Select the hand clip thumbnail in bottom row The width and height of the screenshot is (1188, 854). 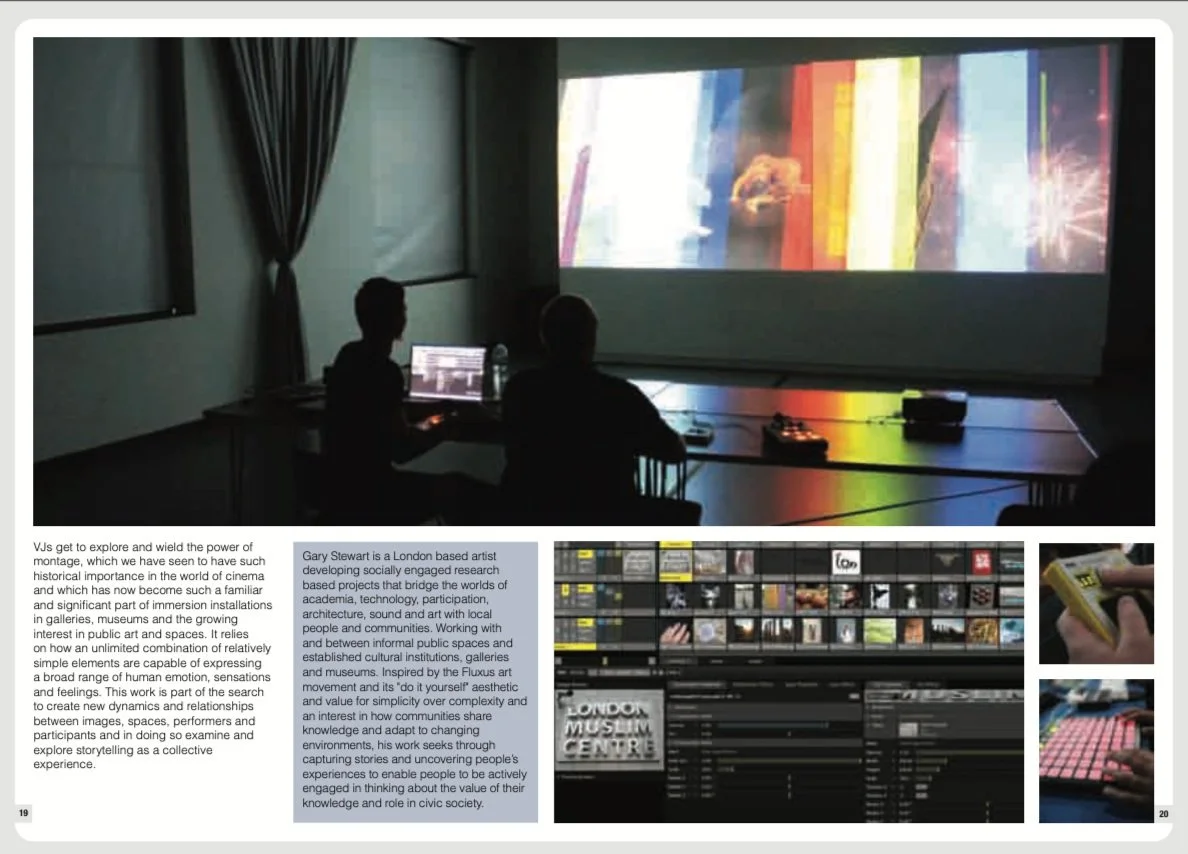pyautogui.click(x=676, y=631)
